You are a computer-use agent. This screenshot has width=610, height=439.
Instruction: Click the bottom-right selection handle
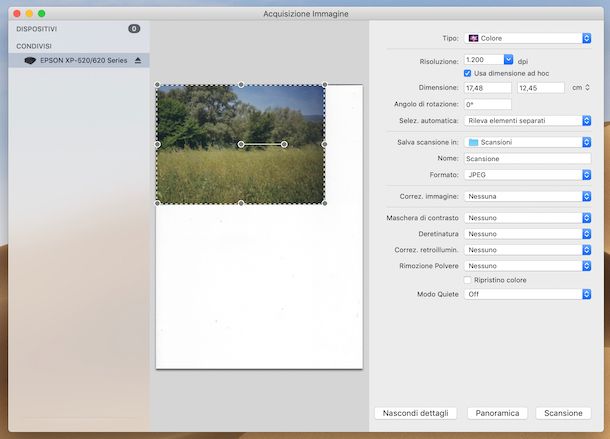coord(325,203)
